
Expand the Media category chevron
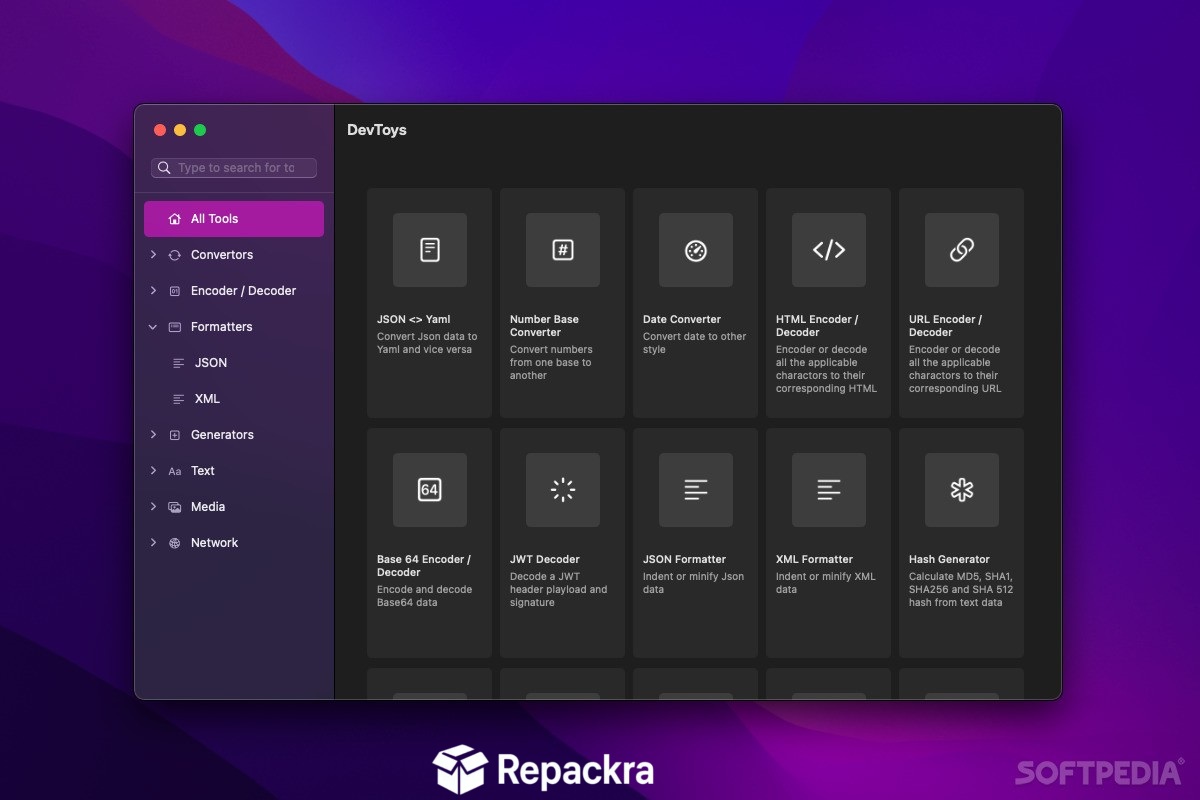point(153,507)
